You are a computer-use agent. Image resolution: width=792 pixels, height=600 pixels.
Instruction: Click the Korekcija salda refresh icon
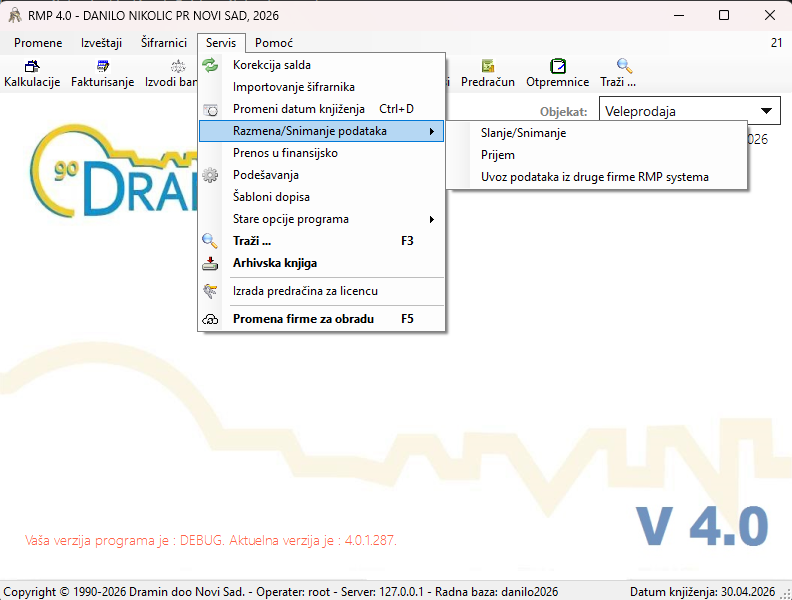210,65
